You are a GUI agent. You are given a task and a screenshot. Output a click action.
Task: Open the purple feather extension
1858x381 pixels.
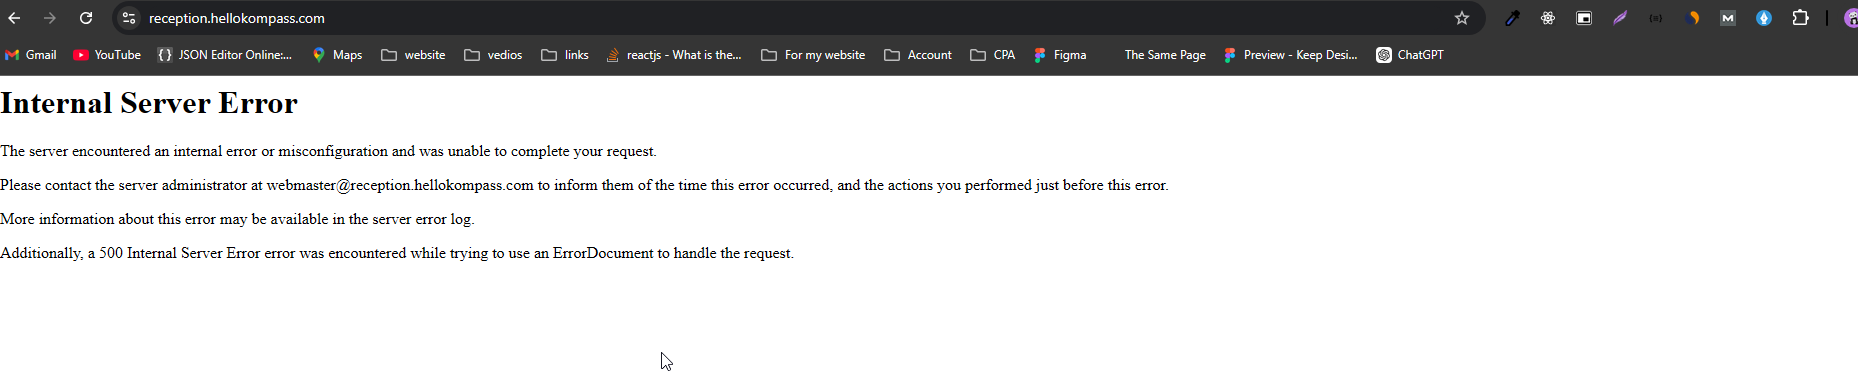tap(1620, 18)
